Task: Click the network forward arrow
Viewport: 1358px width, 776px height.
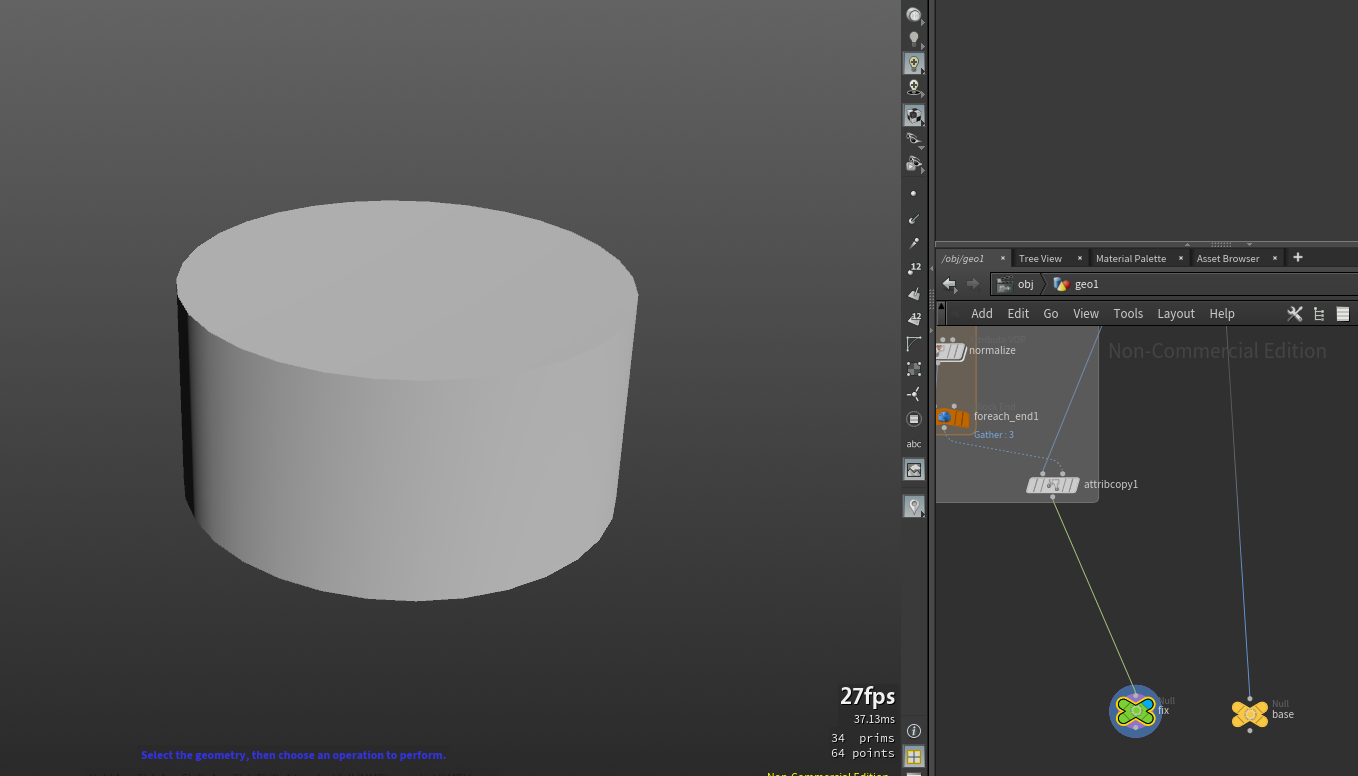Action: pos(972,284)
